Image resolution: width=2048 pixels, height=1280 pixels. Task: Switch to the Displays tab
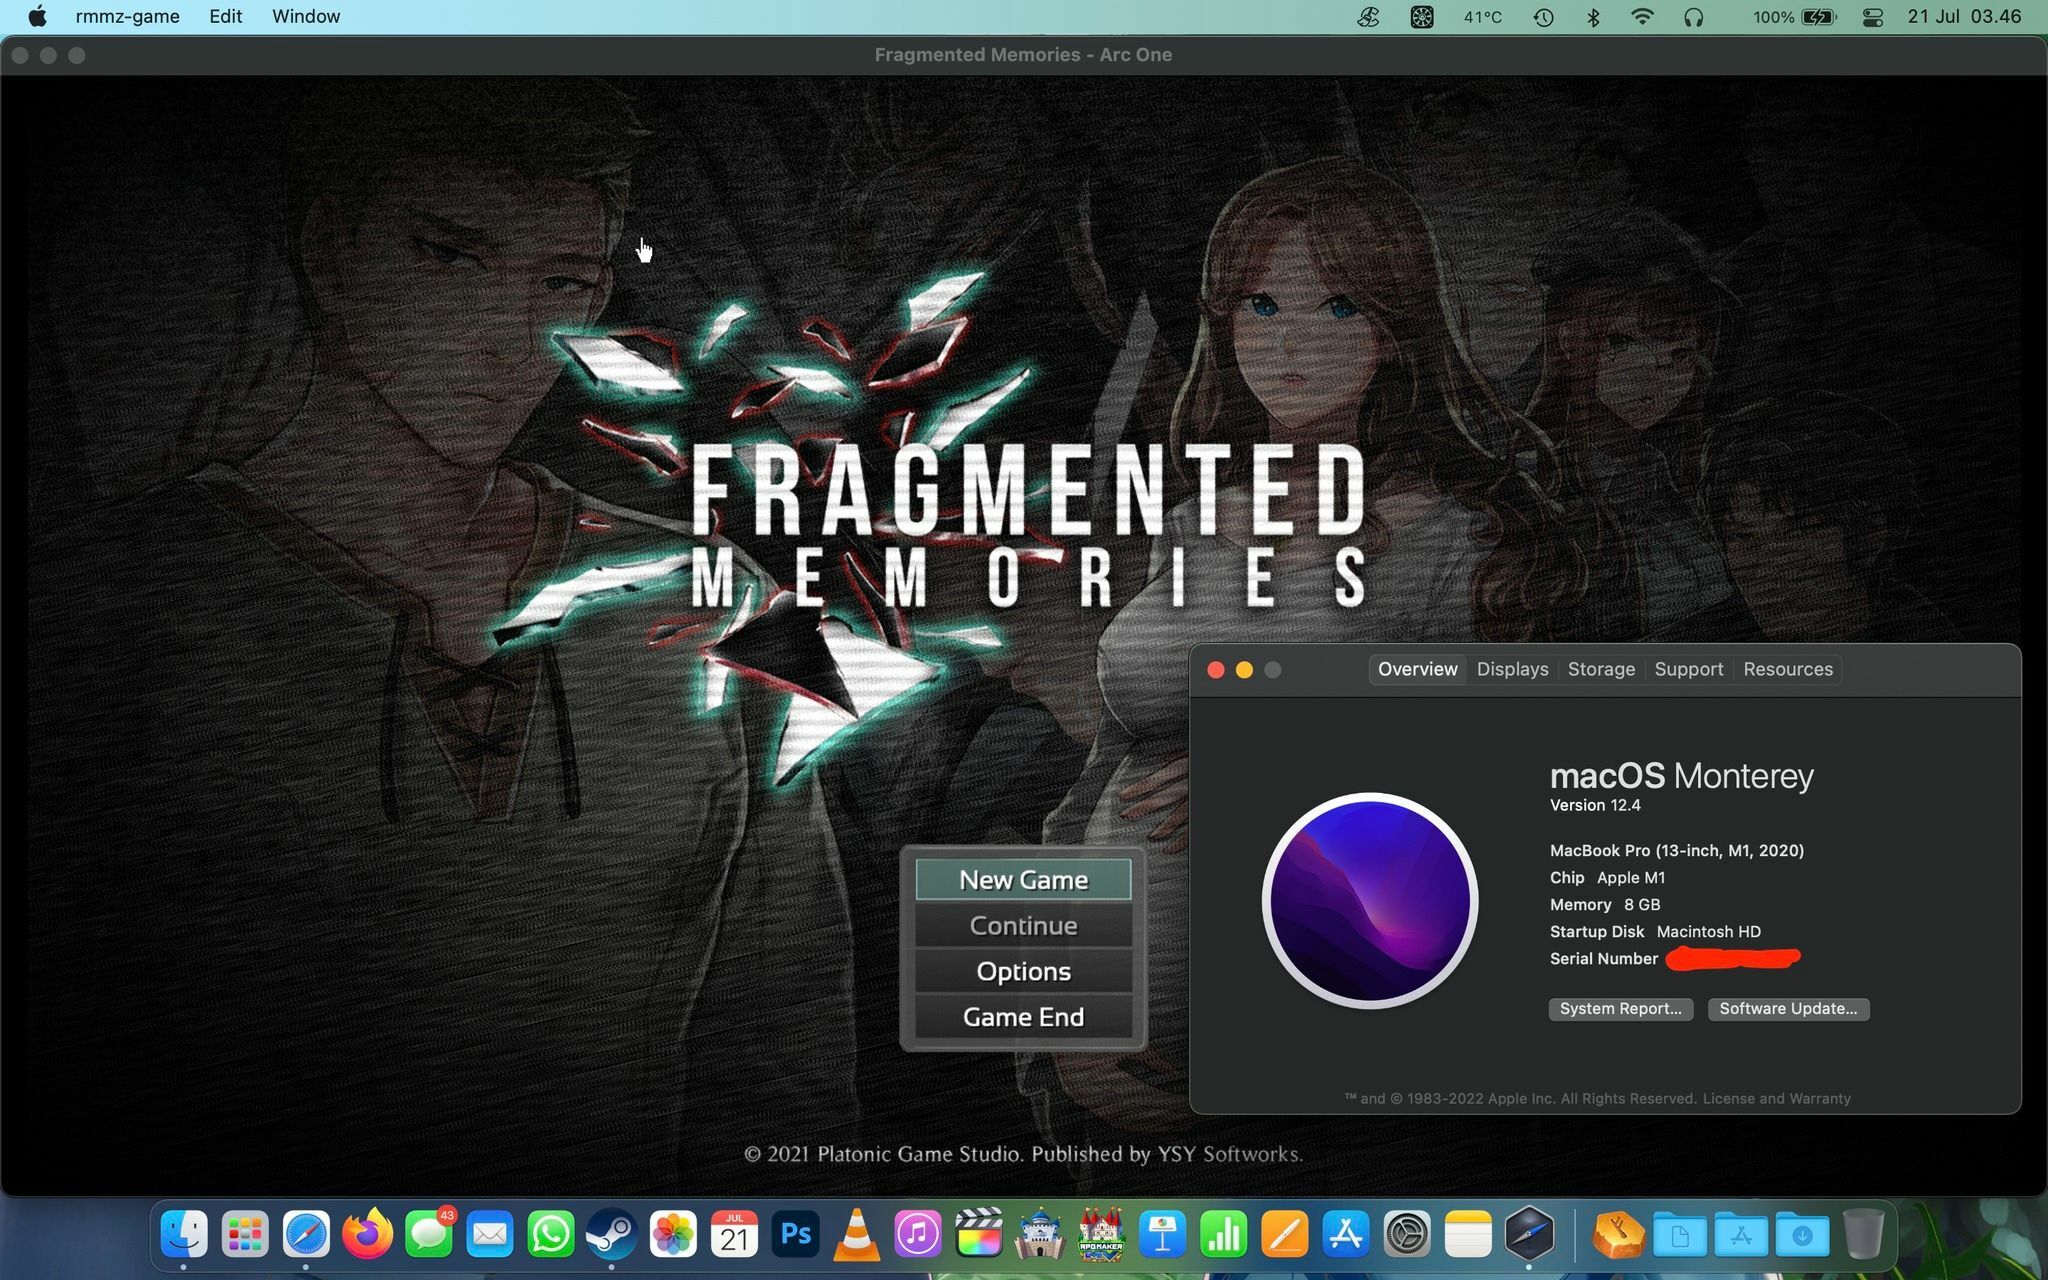pyautogui.click(x=1512, y=669)
